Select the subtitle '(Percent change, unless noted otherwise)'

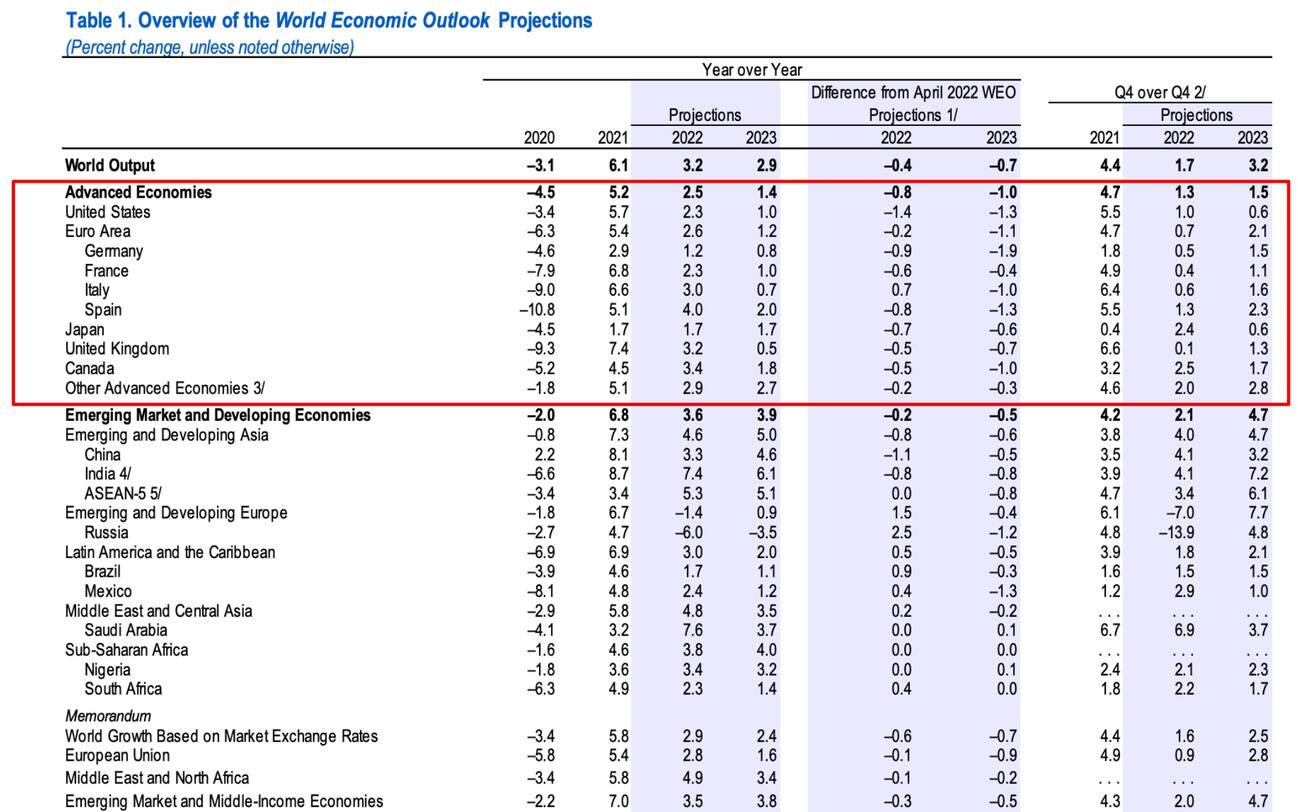pos(209,47)
